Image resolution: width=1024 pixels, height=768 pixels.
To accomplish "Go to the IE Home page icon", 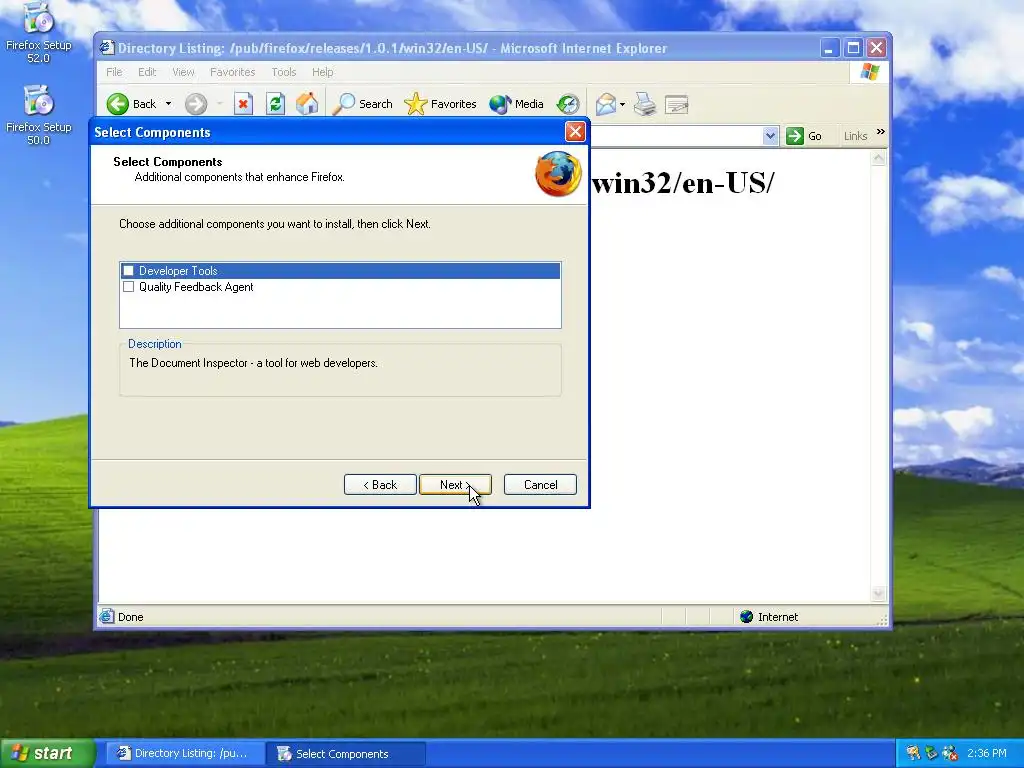I will 307,104.
